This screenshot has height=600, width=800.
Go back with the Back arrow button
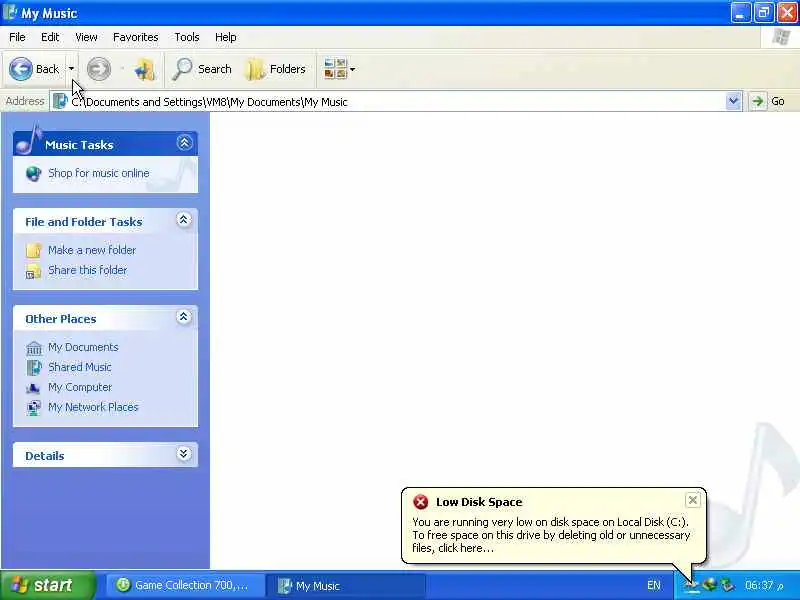[35, 69]
